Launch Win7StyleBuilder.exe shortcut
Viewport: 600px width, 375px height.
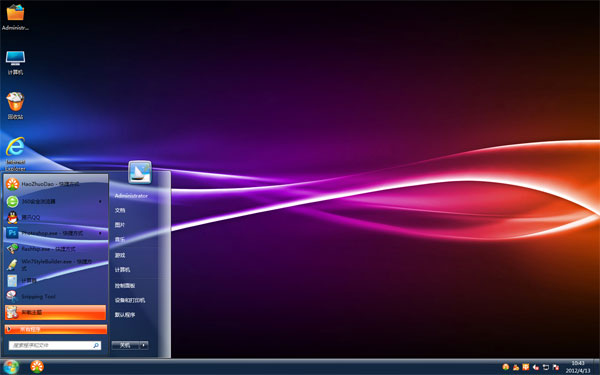coord(56,264)
